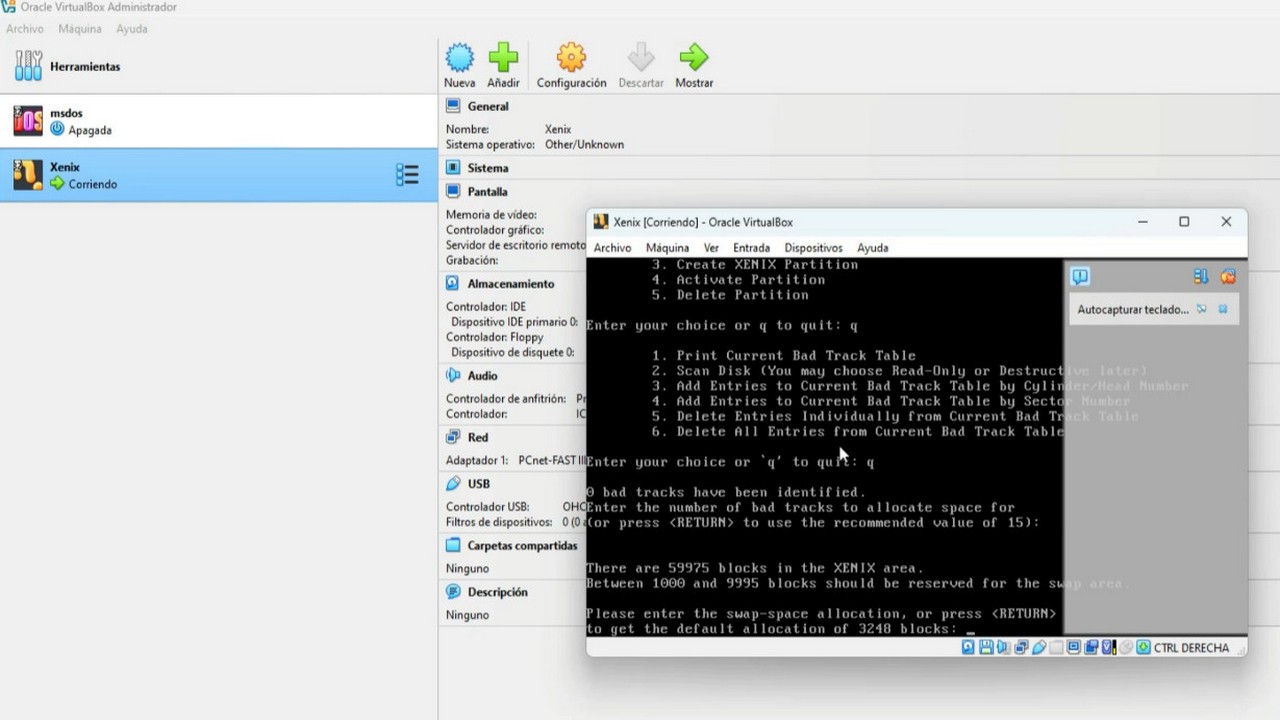Collapse the General section
The width and height of the screenshot is (1280, 720).
[488, 106]
